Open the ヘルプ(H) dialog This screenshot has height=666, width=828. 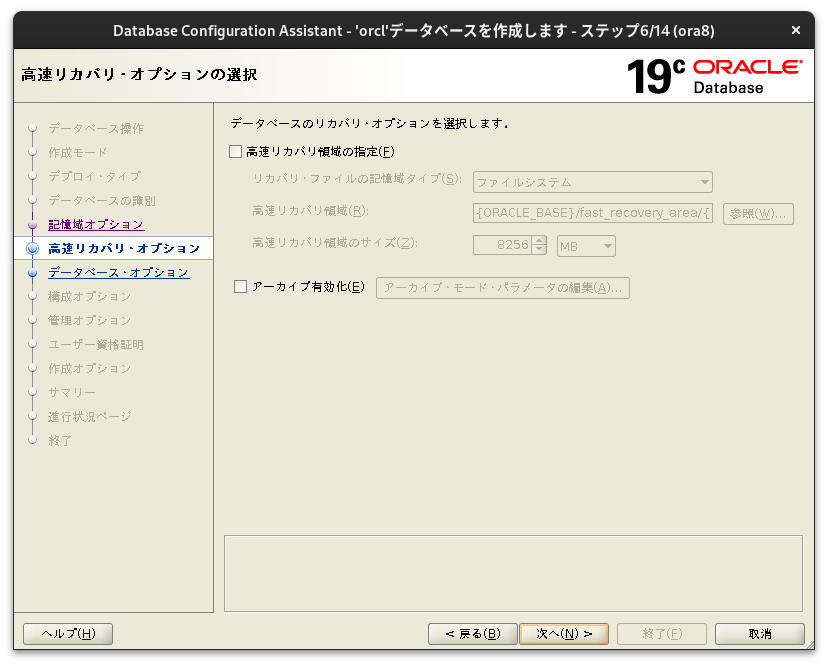click(x=67, y=633)
